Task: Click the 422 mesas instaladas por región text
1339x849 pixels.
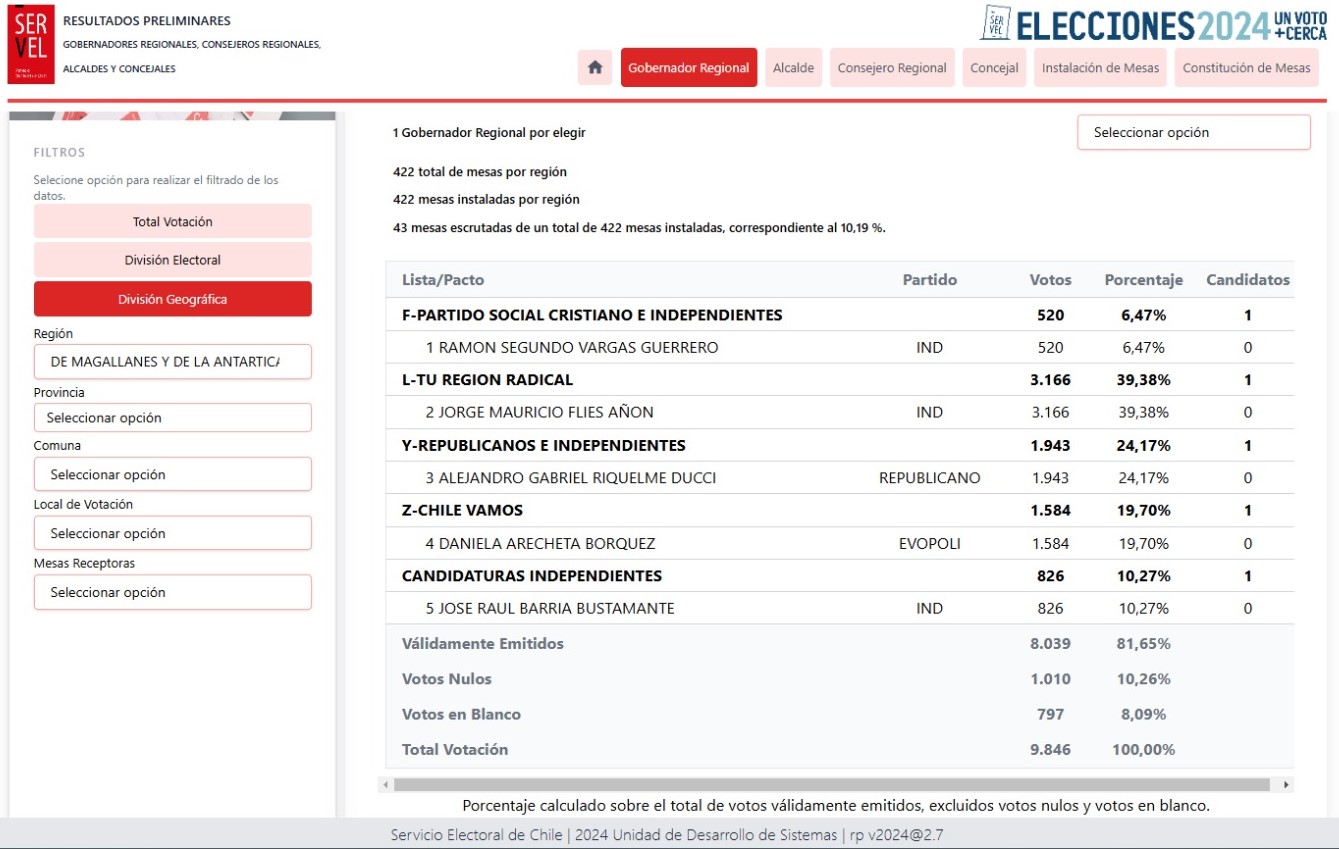Action: coord(486,200)
